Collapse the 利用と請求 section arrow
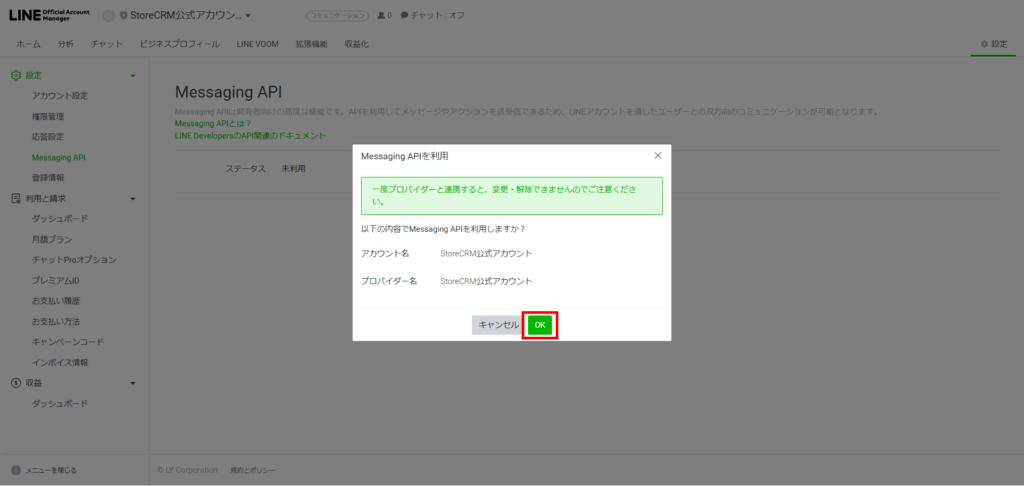The image size is (1024, 486). (133, 199)
